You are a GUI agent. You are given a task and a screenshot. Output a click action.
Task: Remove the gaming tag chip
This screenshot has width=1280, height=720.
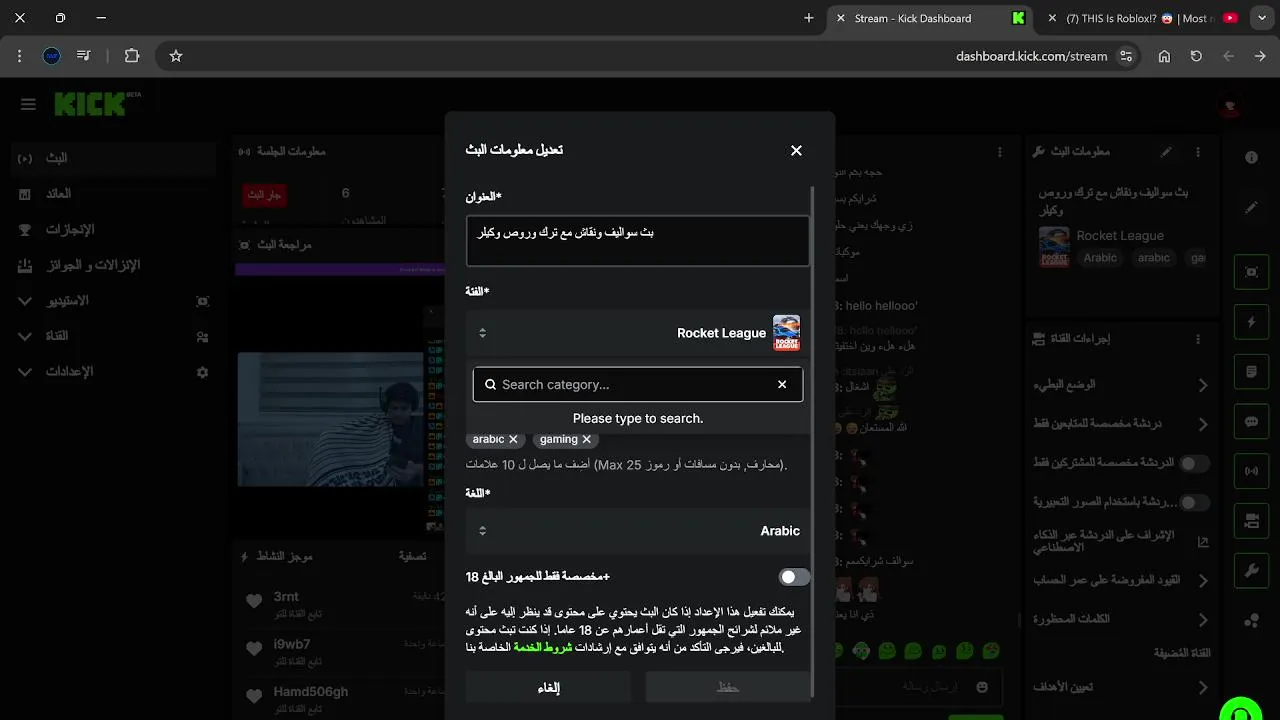587,439
